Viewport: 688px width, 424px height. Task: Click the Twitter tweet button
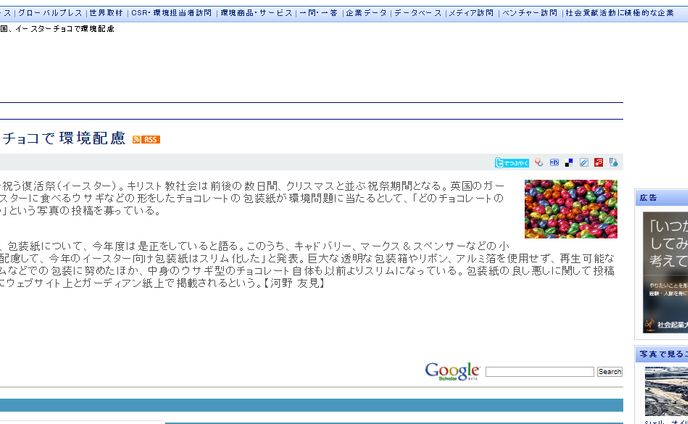click(512, 163)
